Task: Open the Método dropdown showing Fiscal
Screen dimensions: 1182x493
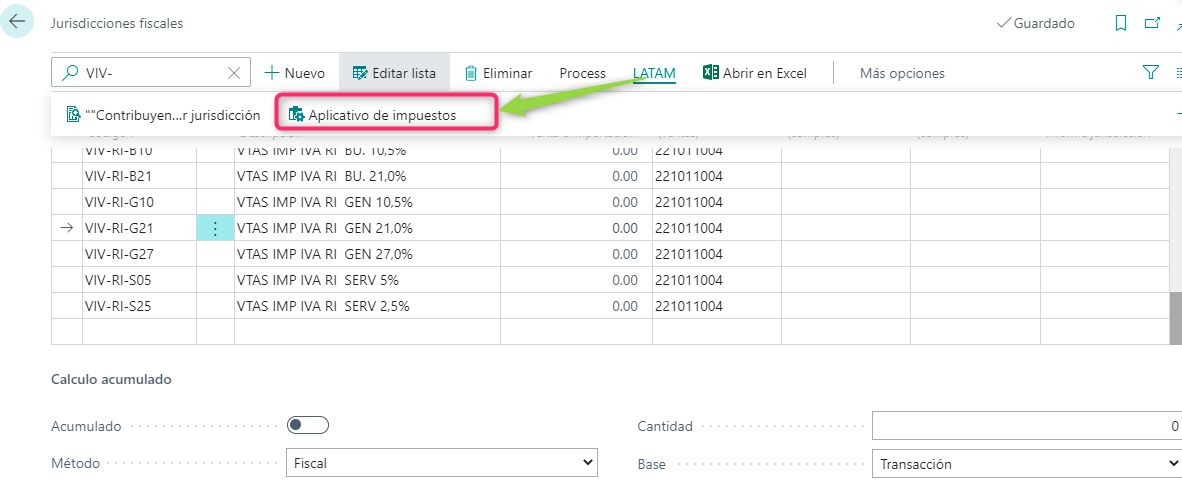Action: coord(442,462)
